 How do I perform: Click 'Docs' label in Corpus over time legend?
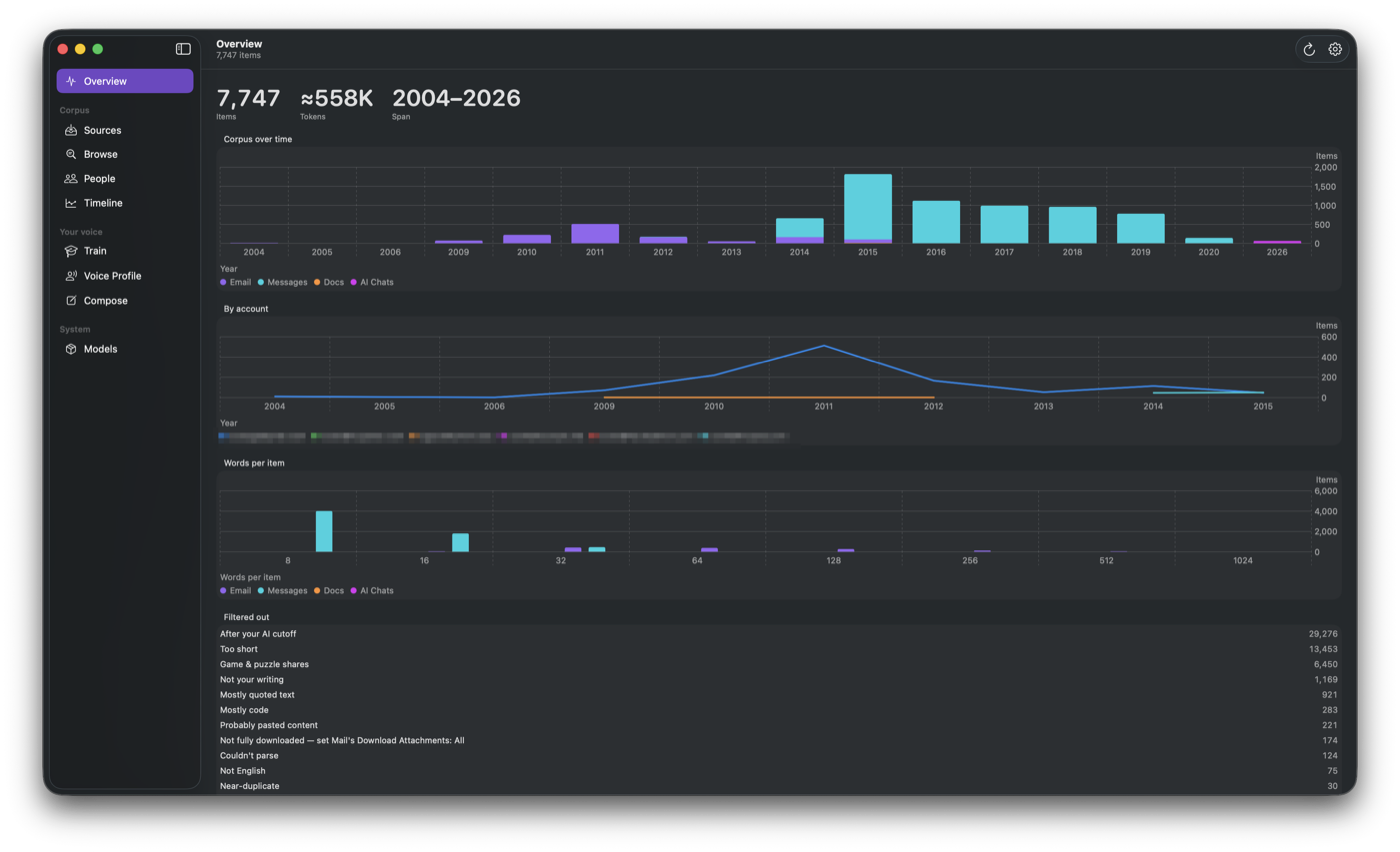334,282
